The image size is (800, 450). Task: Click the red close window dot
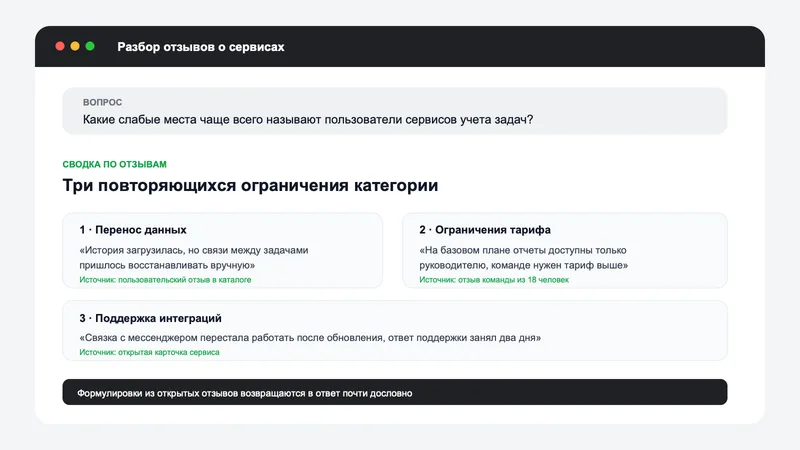[x=60, y=46]
